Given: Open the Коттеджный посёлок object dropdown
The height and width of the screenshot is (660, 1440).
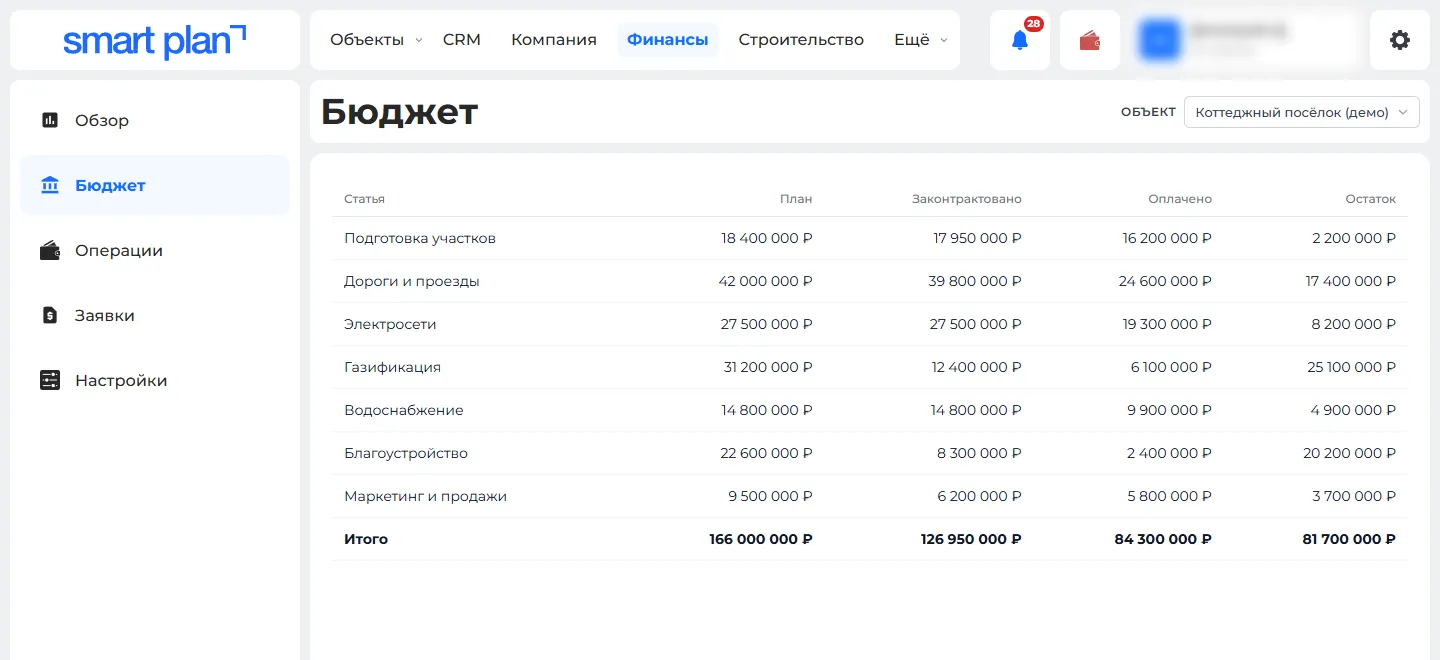Looking at the screenshot, I should (1302, 112).
